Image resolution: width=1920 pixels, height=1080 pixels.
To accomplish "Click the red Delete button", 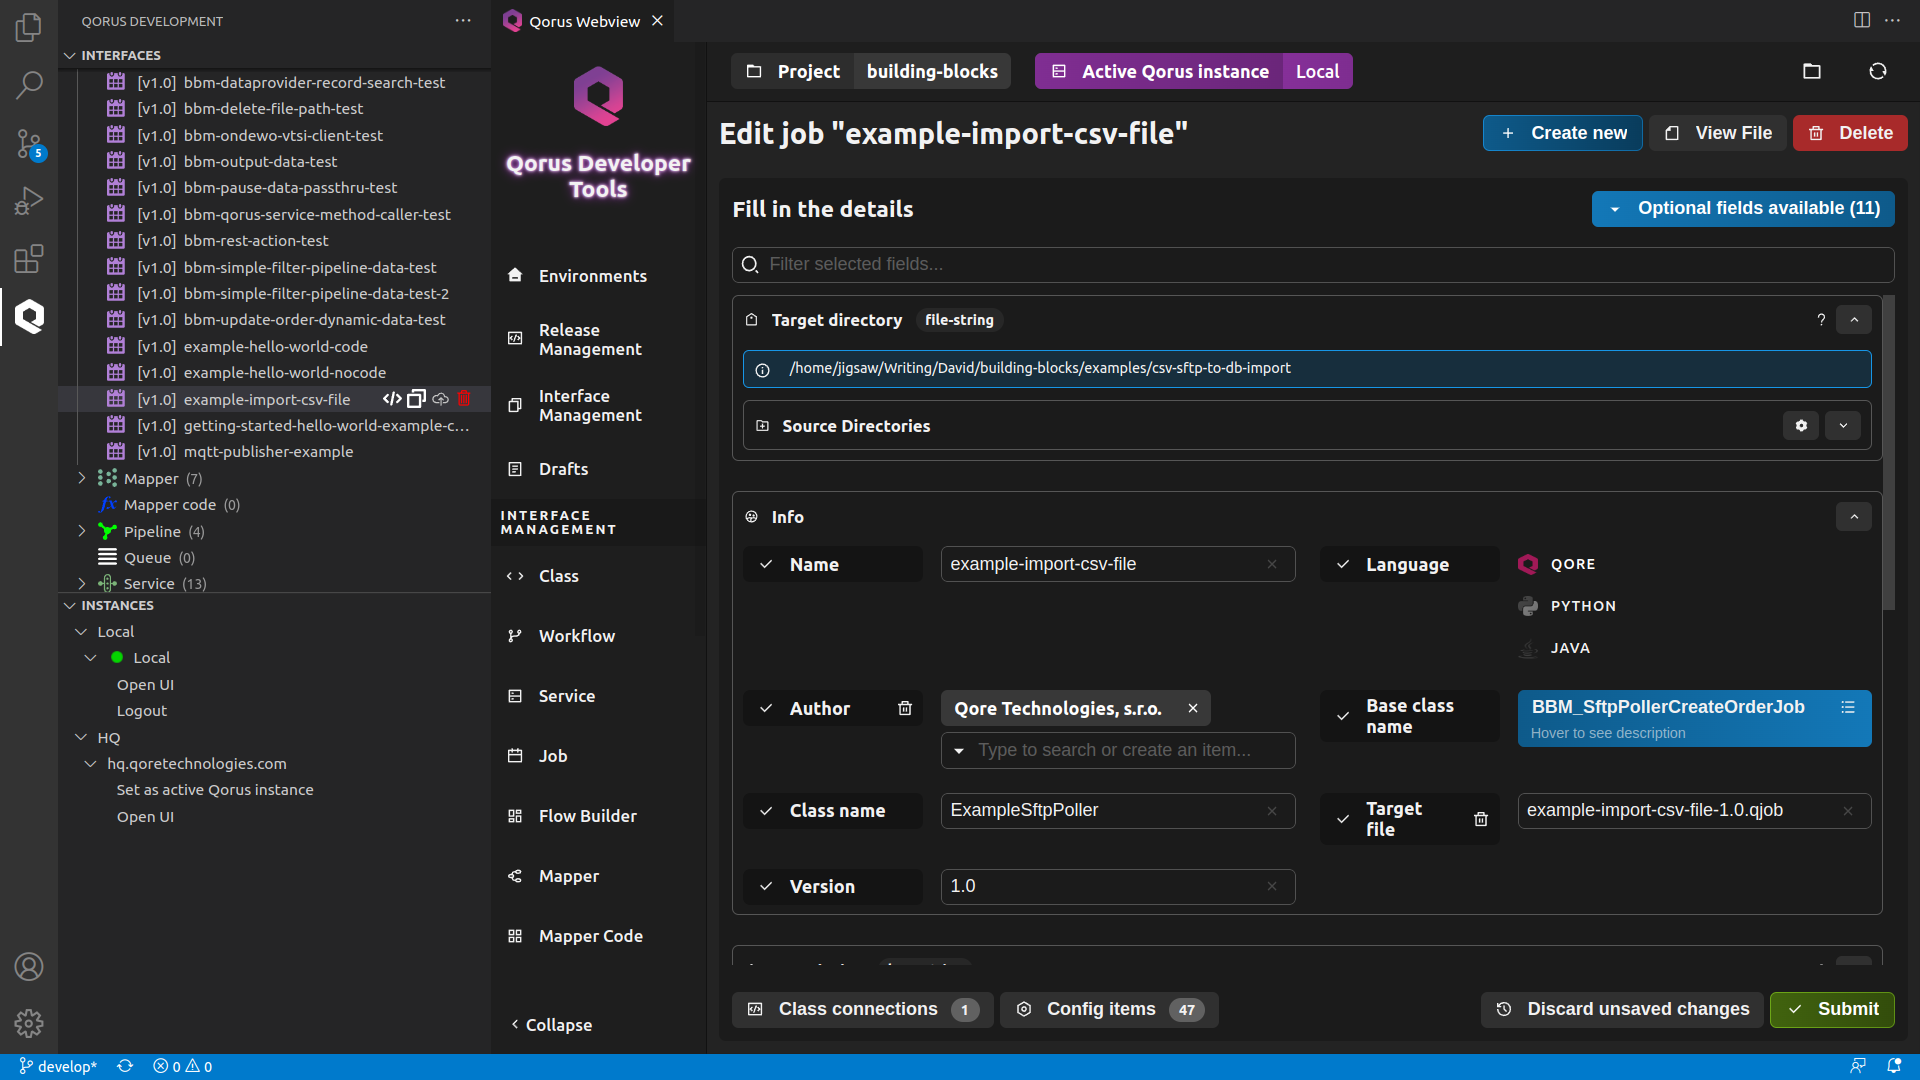I will (x=1850, y=133).
